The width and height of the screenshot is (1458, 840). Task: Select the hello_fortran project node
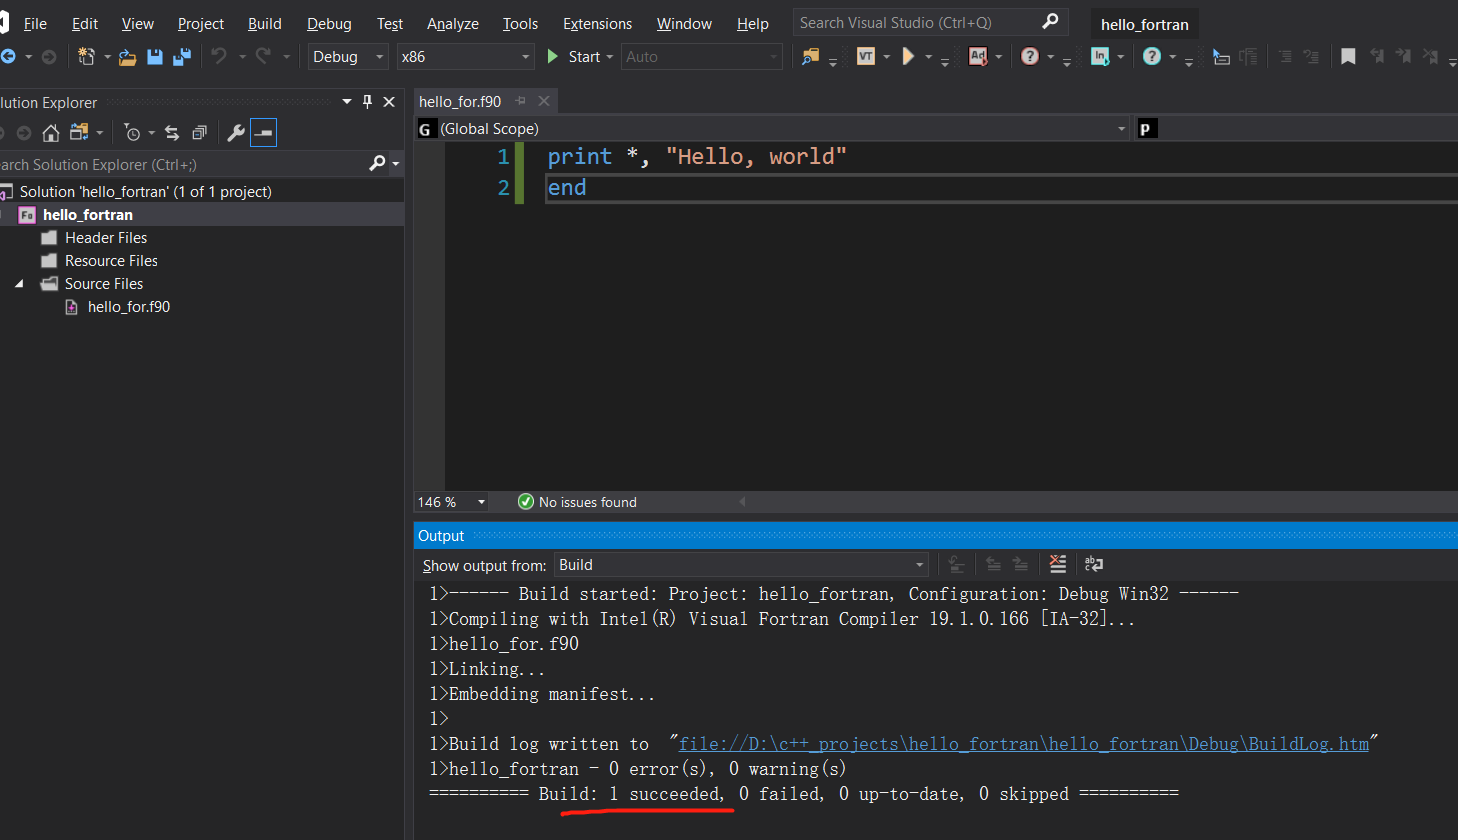click(x=88, y=215)
